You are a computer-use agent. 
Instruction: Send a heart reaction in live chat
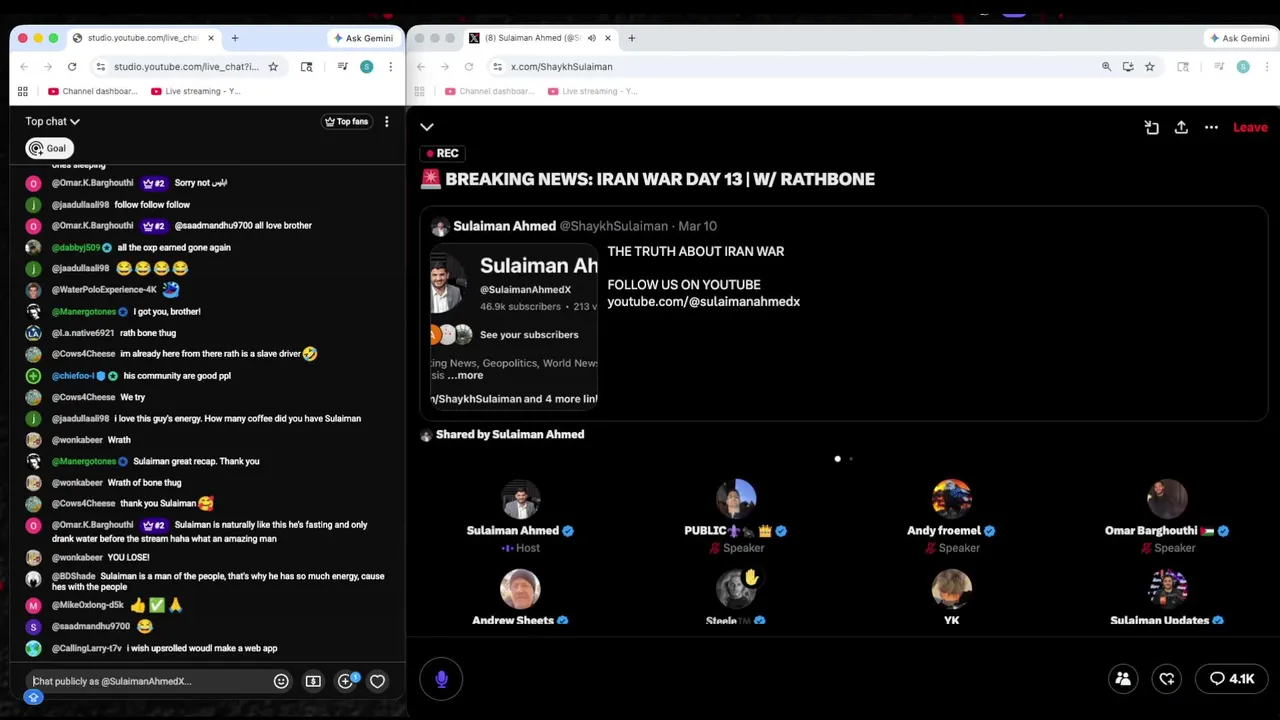click(x=377, y=681)
